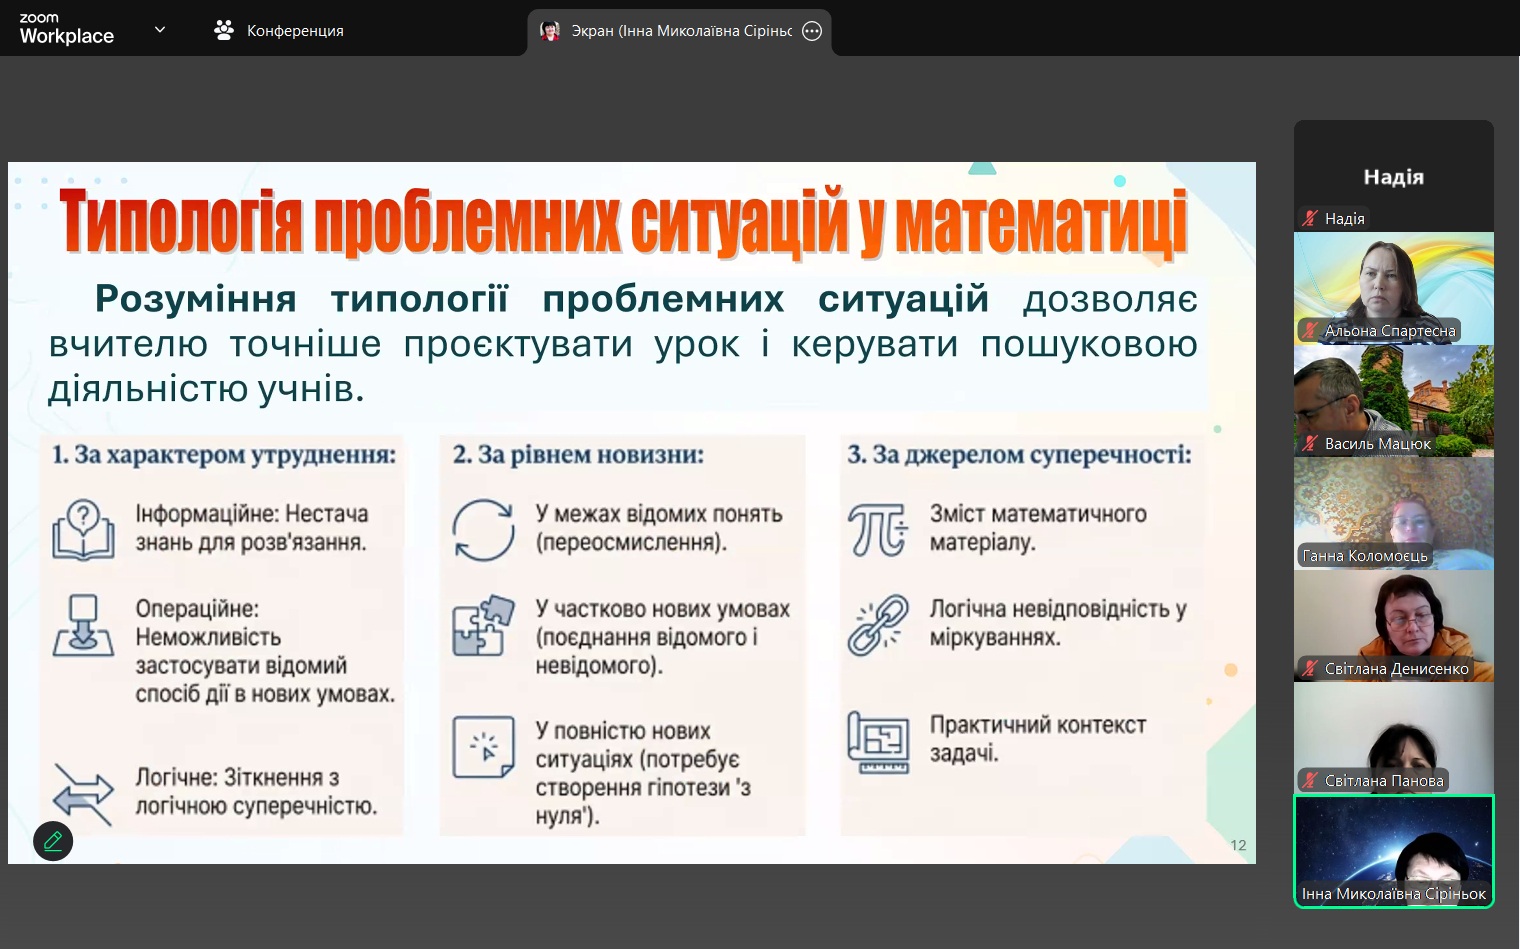The height and width of the screenshot is (949, 1520).
Task: Open the ellipsis options on the Экран tab
Action: click(x=812, y=31)
